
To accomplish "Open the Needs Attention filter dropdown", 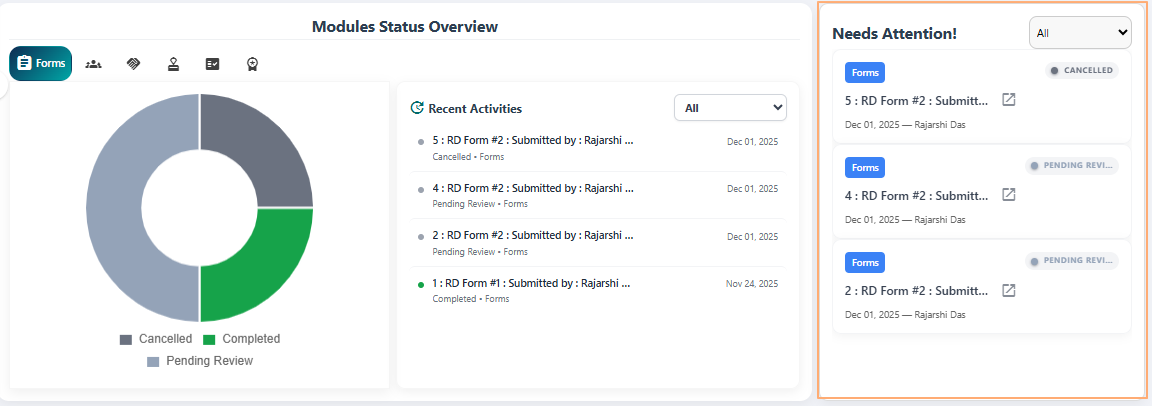I will click(1080, 33).
